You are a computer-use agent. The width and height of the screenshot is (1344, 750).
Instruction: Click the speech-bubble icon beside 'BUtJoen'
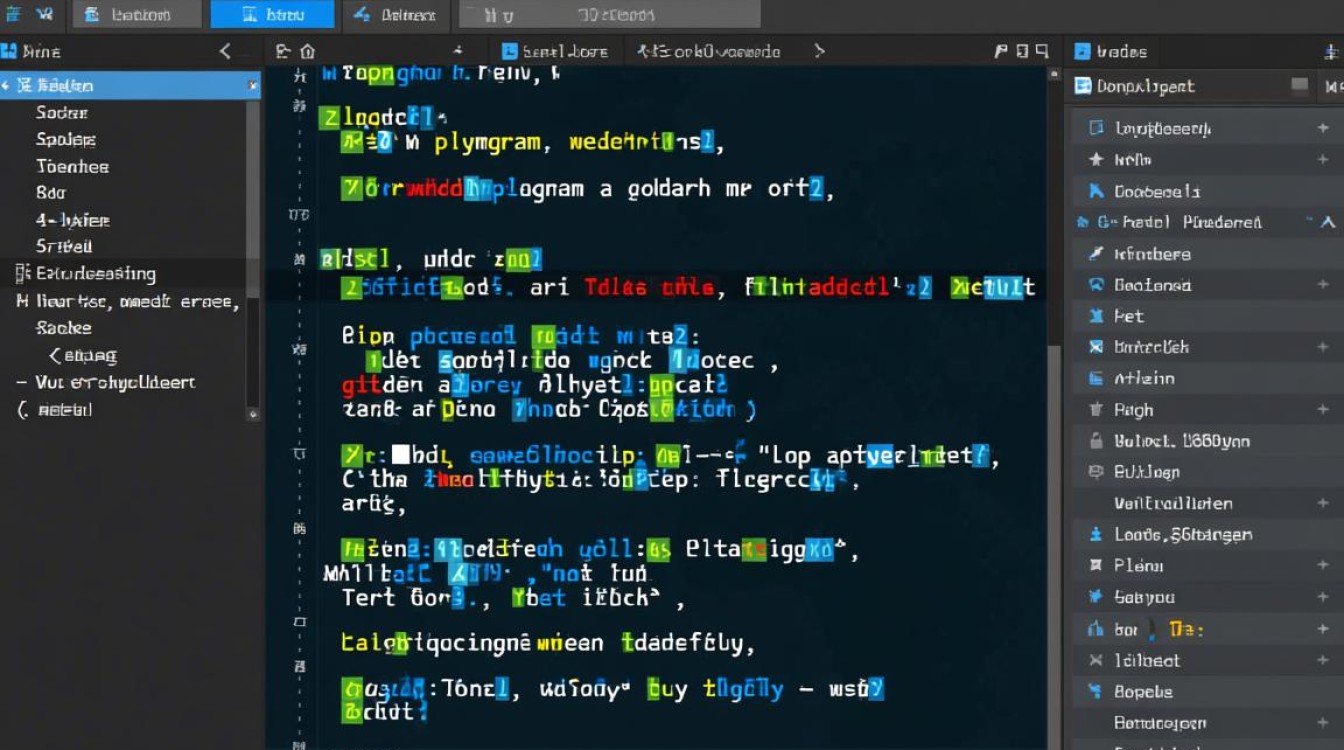pos(1095,472)
